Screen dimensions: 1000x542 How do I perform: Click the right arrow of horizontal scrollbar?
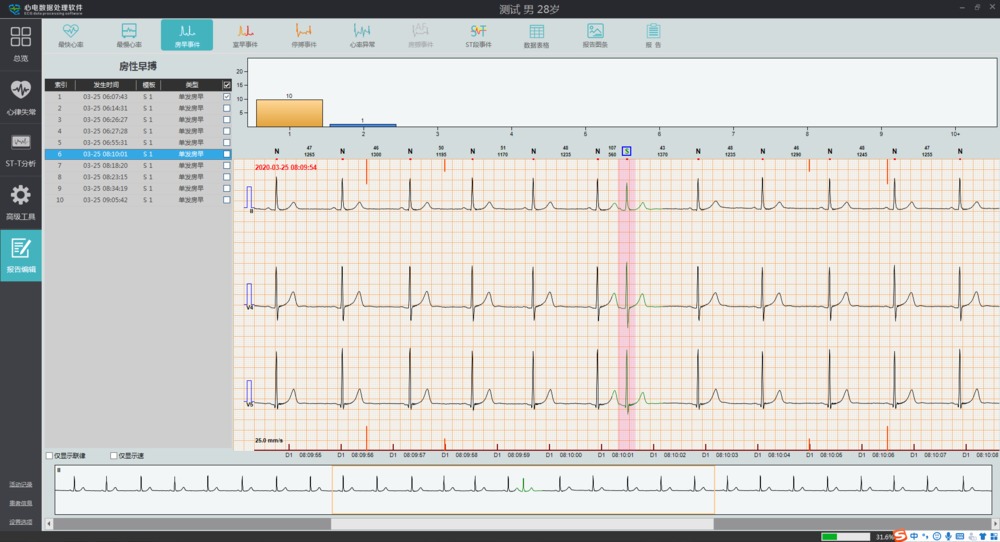pos(990,523)
